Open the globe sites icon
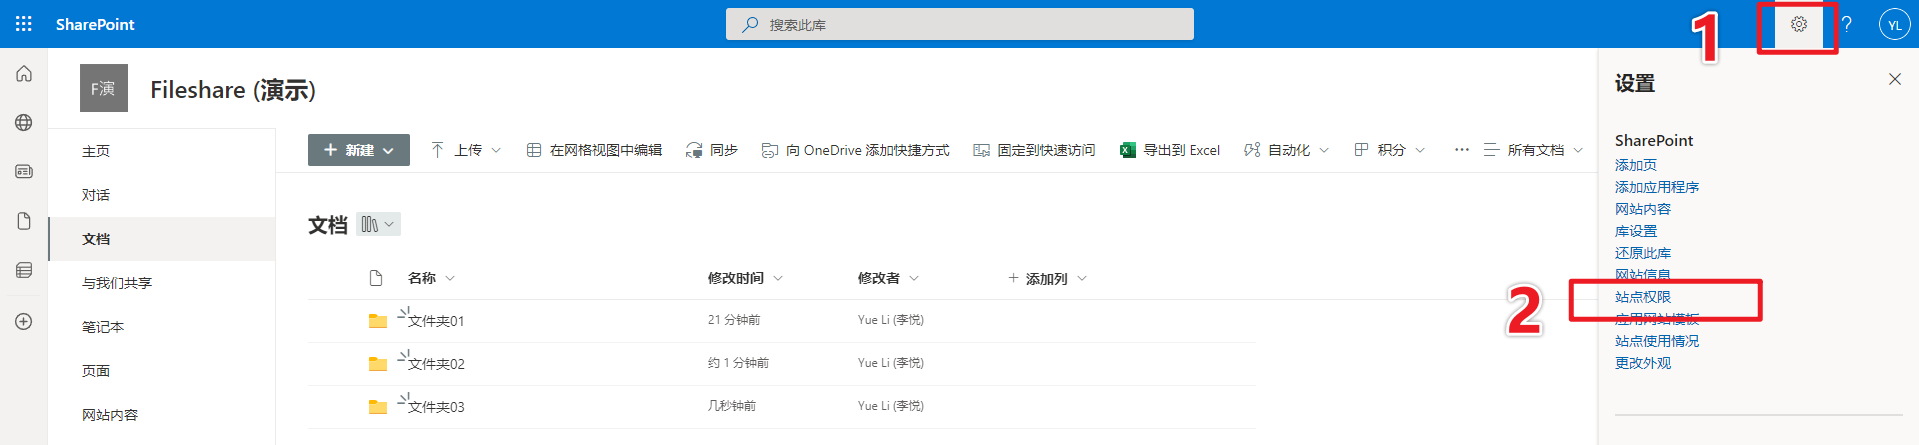 coord(24,123)
